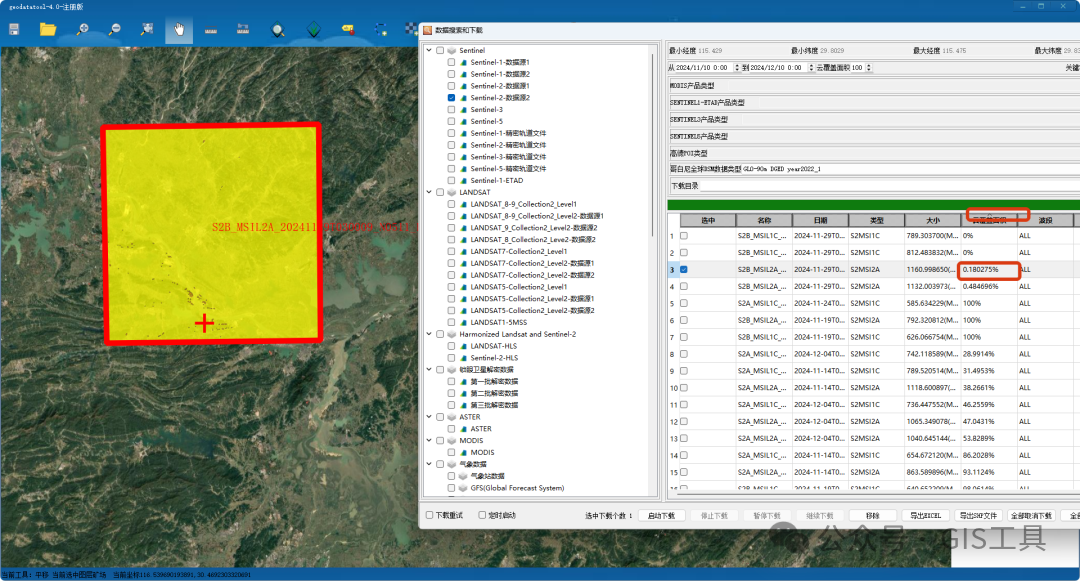1080x581 pixels.
Task: Check LANDSAT_9_Collection2_Level2-数据源2 box
Action: point(451,228)
